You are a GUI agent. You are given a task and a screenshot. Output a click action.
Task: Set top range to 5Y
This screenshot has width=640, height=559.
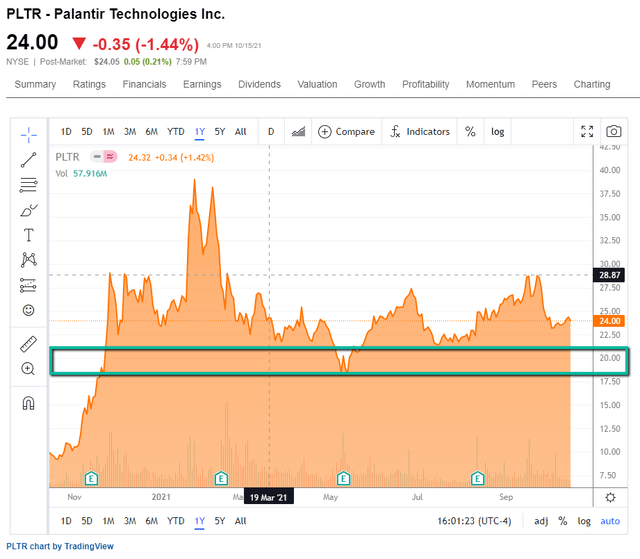[220, 132]
